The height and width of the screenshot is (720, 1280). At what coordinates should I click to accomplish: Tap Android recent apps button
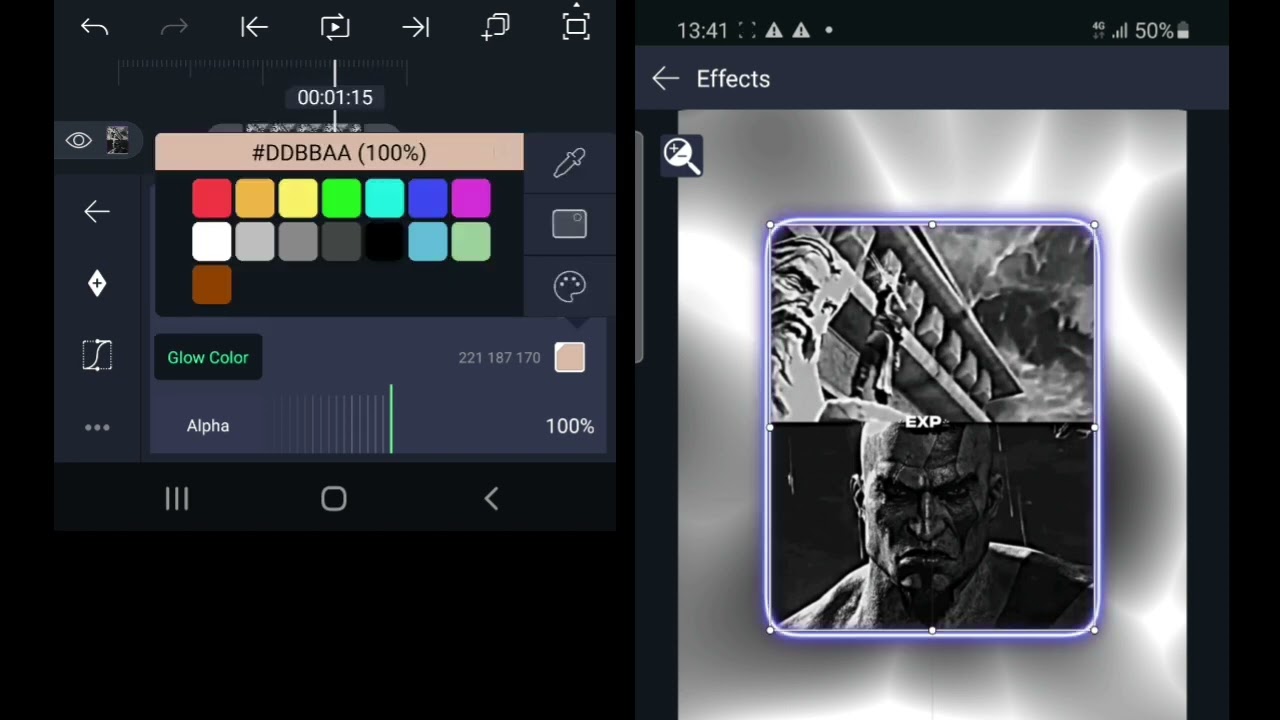pyautogui.click(x=177, y=499)
